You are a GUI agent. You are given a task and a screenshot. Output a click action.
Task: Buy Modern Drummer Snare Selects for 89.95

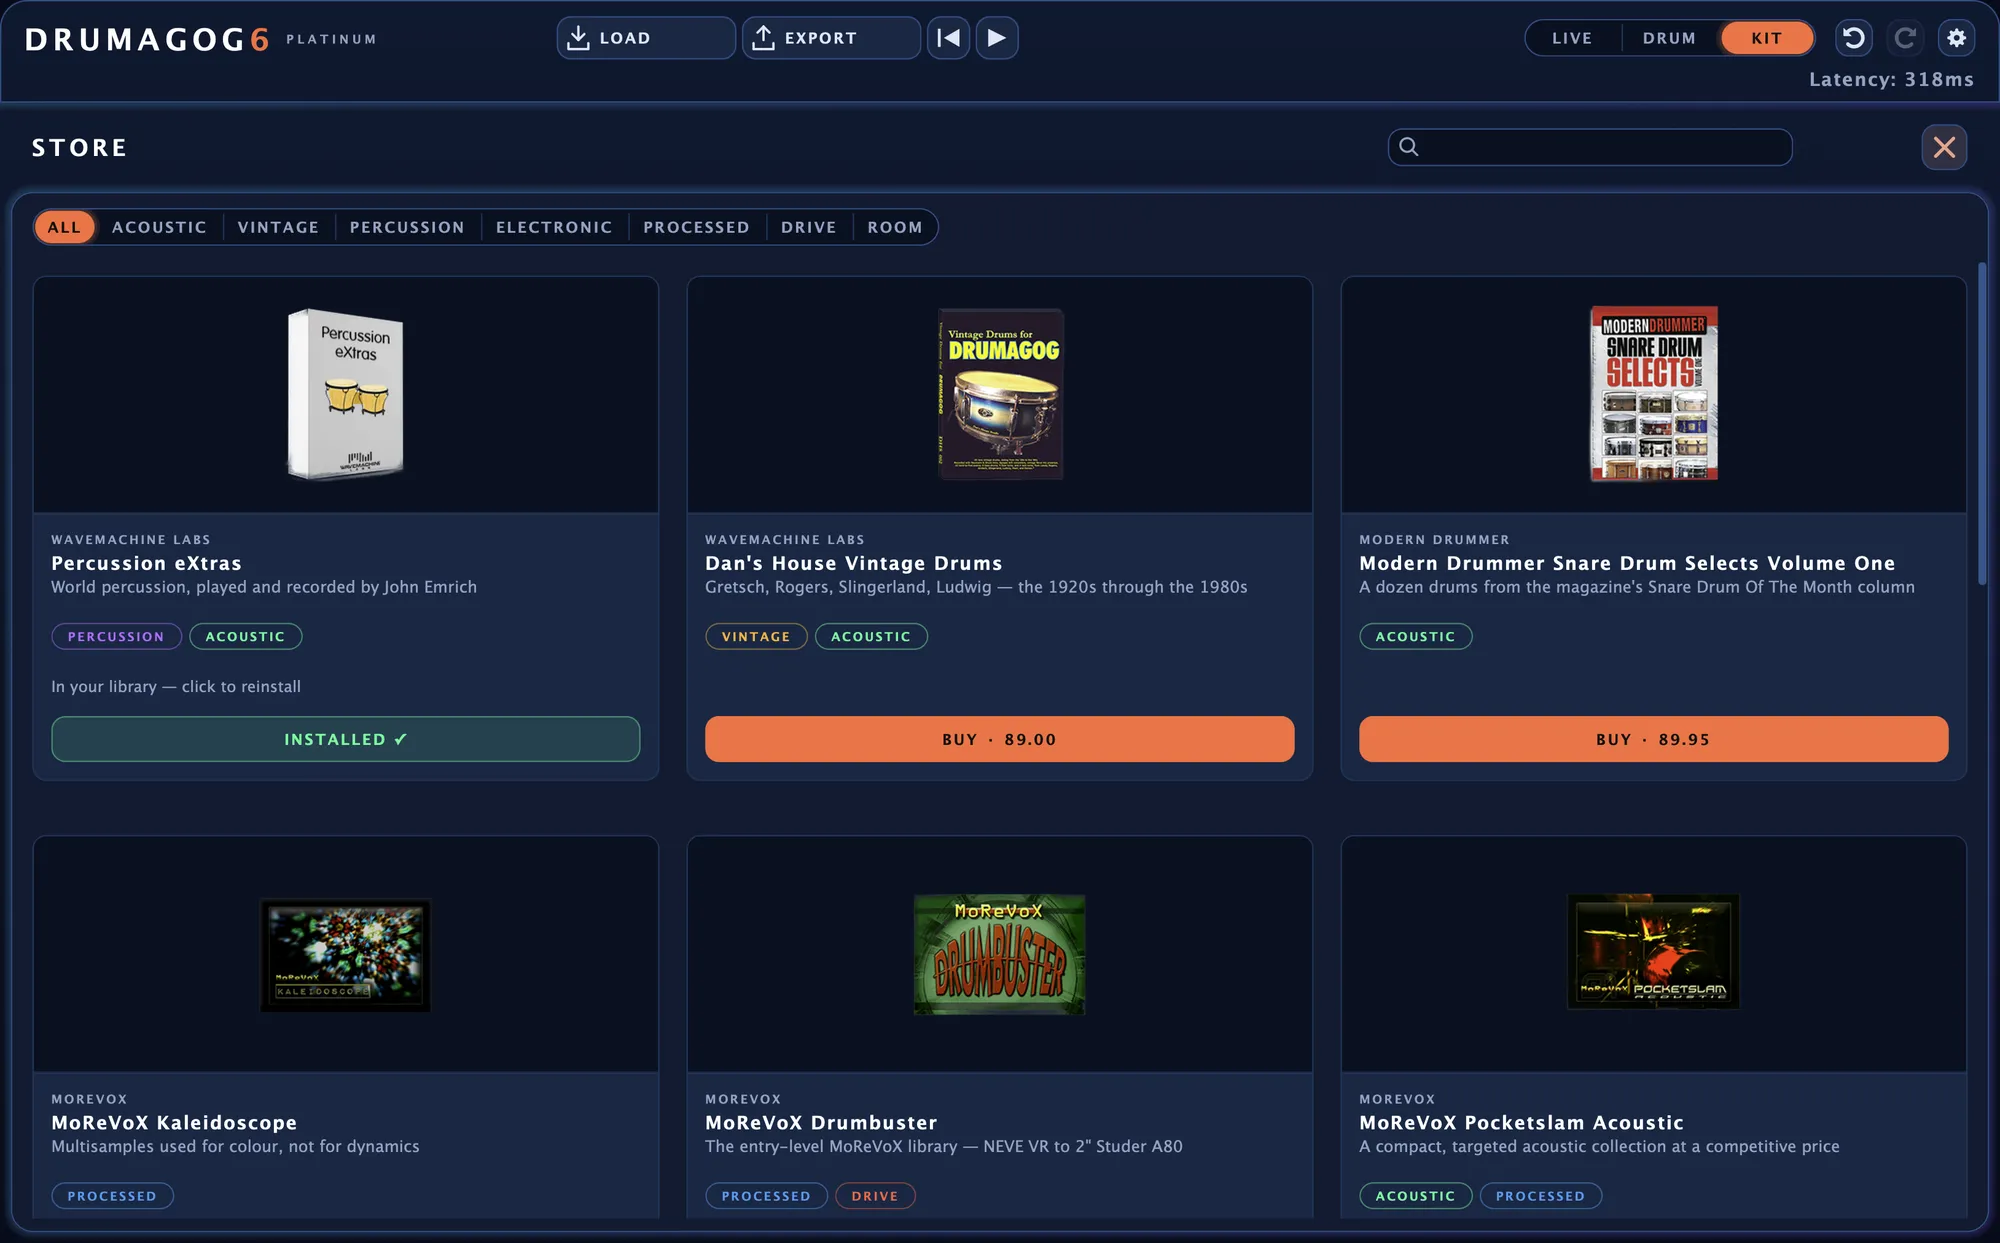(1654, 739)
